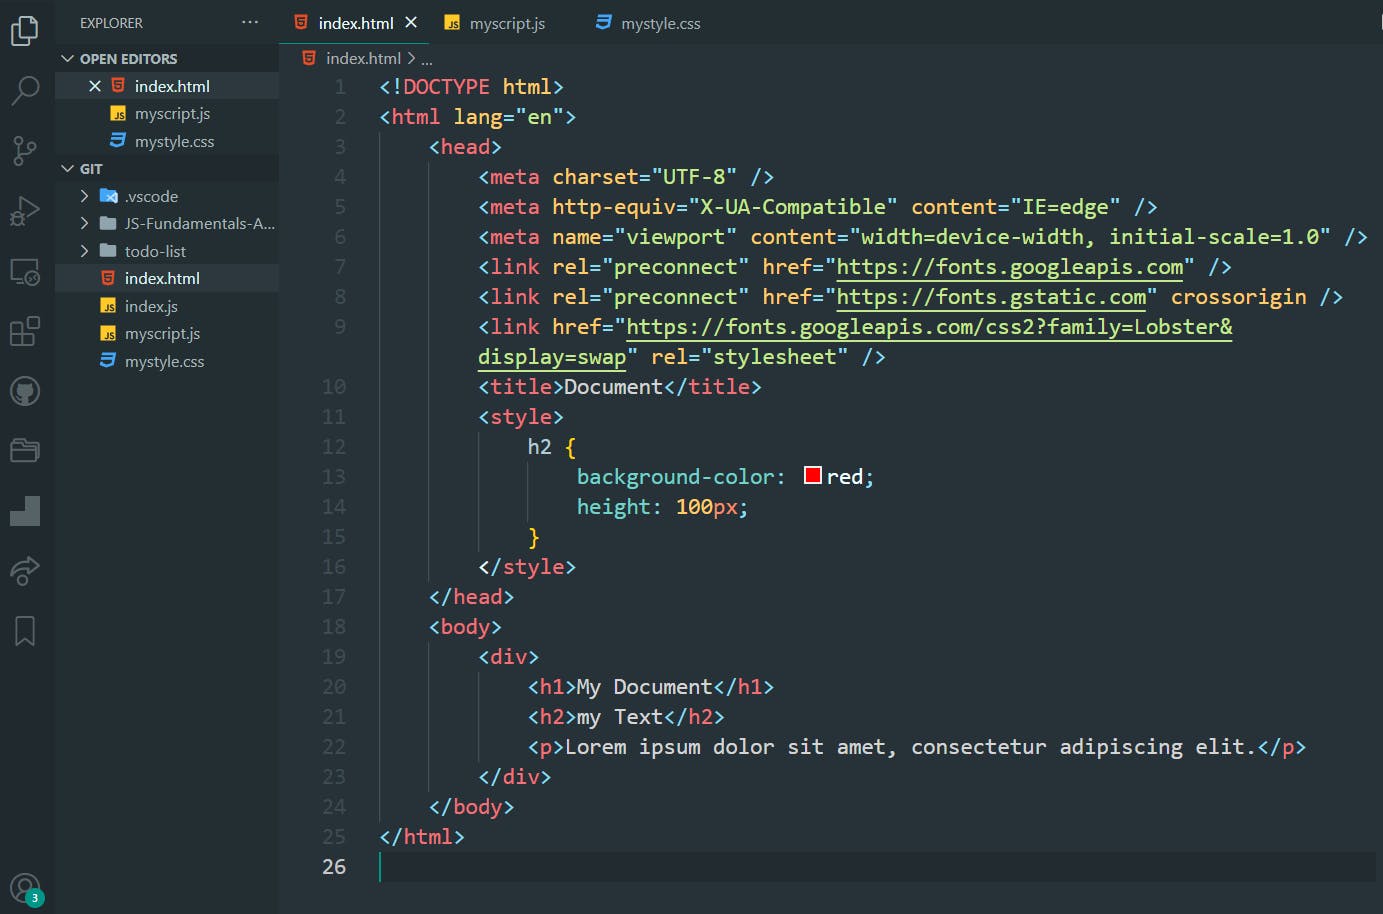Open index.html in GIT file tree

[x=162, y=278]
